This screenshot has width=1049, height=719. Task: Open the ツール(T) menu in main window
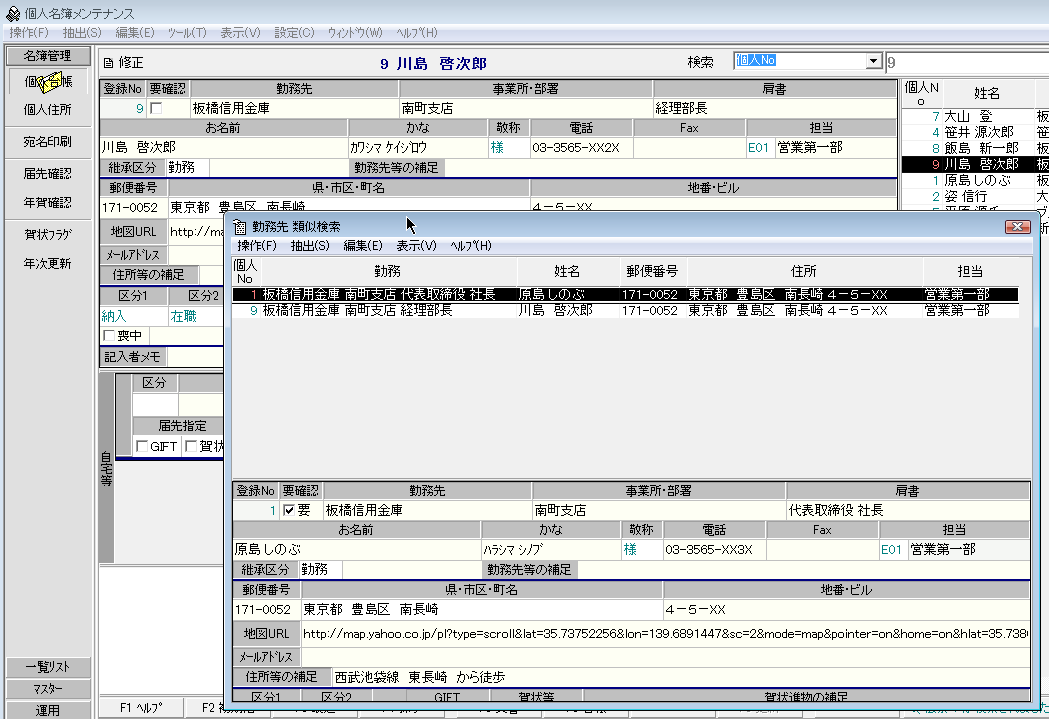(x=186, y=33)
